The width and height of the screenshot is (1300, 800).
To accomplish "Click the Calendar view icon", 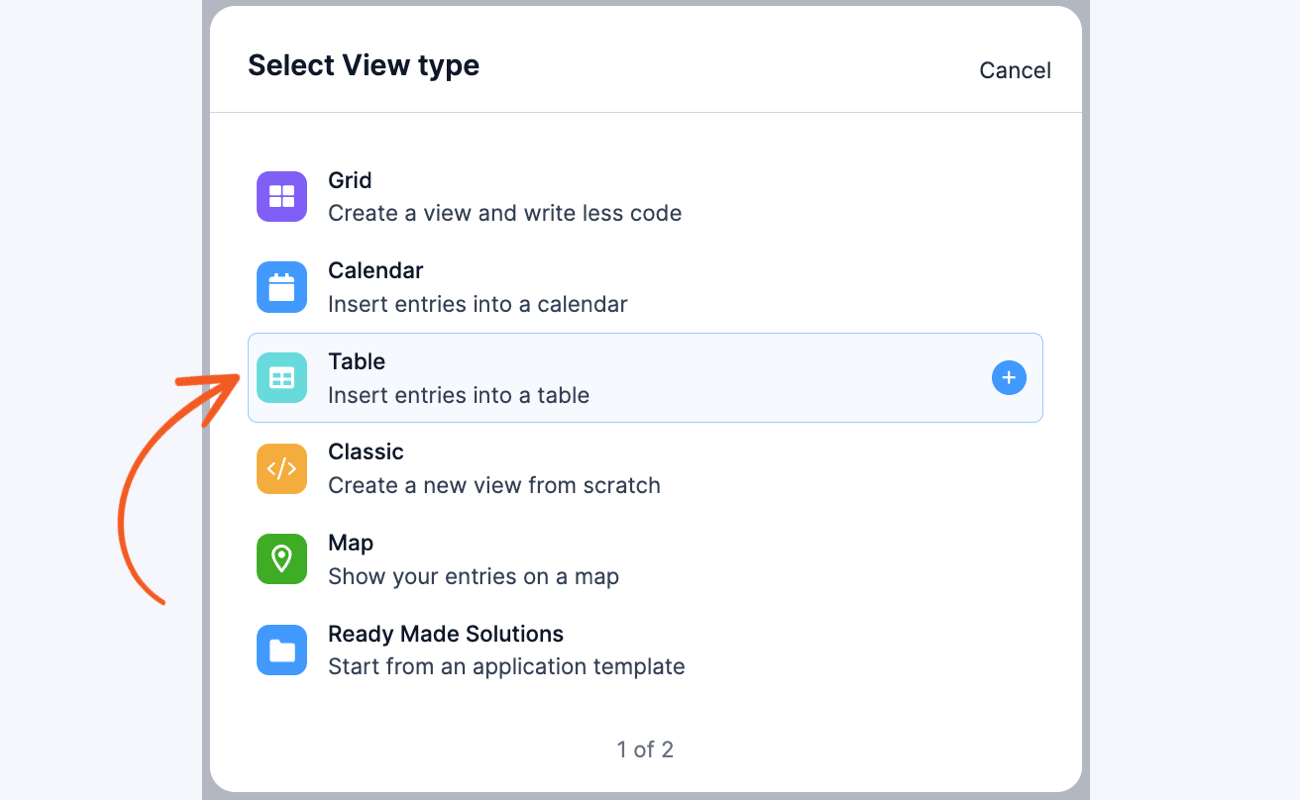I will coord(281,287).
